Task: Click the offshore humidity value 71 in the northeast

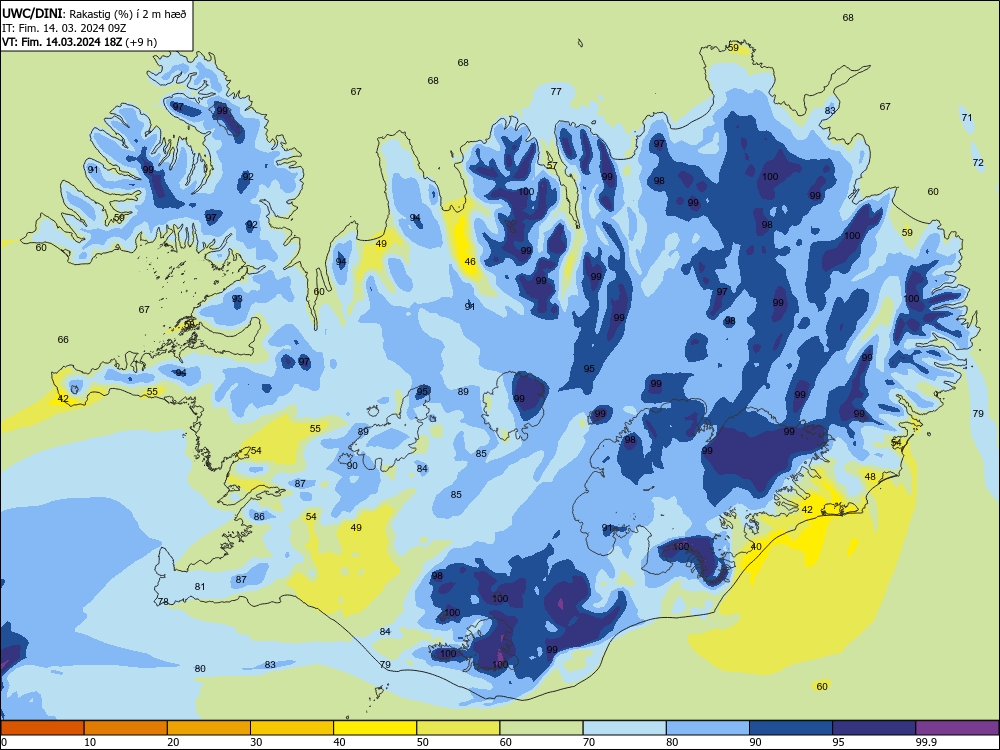Action: pos(967,117)
